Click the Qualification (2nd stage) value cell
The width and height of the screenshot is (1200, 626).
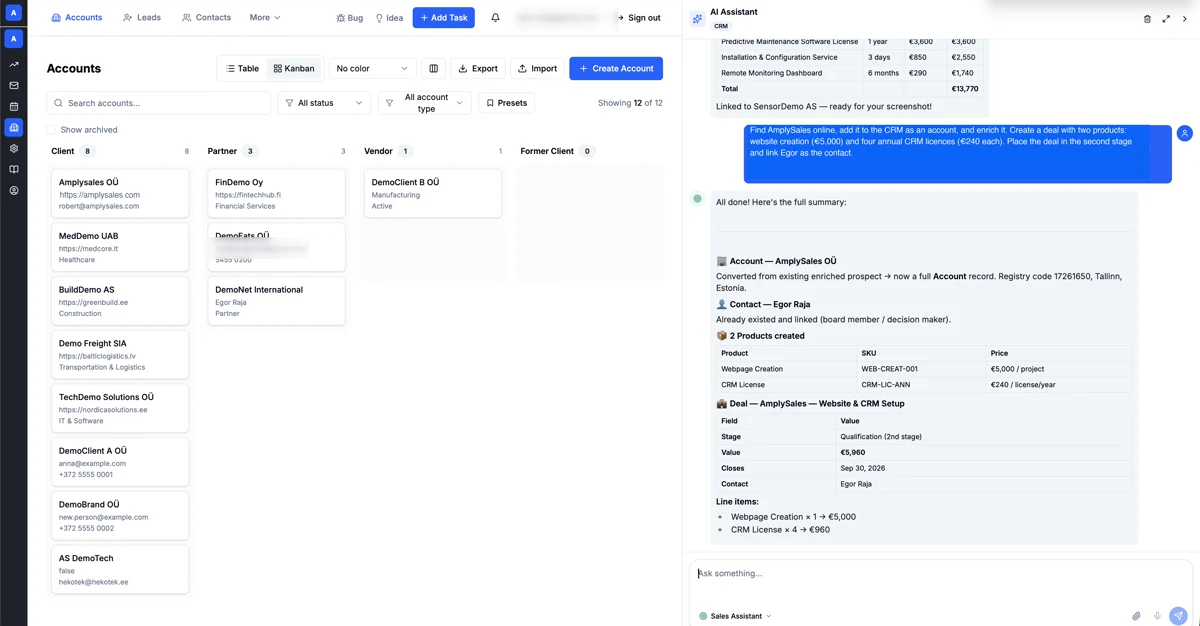[986, 437]
